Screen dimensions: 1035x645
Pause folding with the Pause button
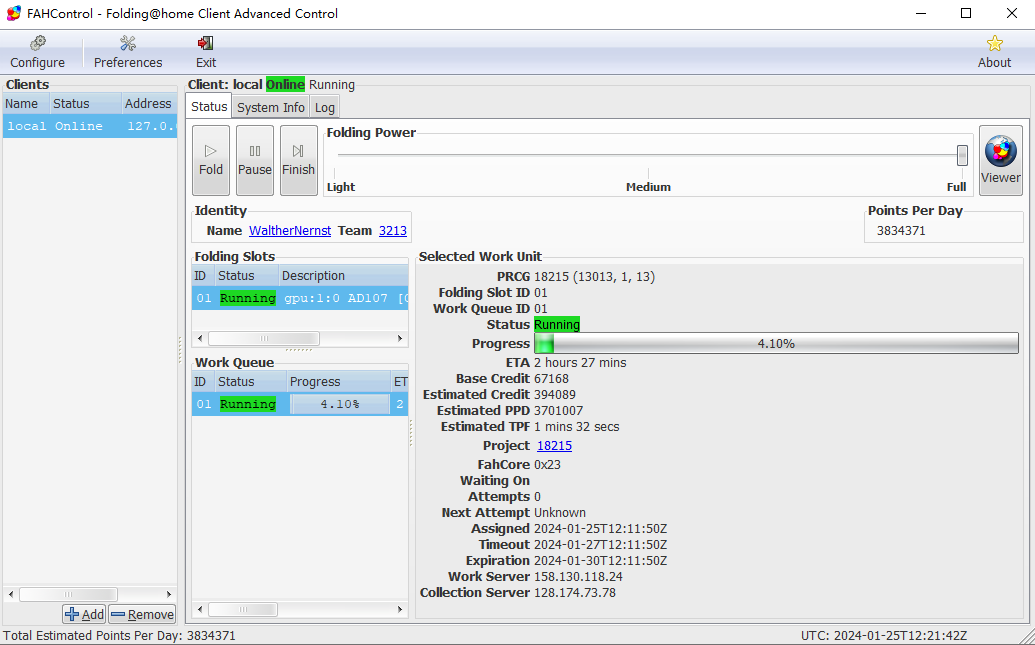point(255,160)
